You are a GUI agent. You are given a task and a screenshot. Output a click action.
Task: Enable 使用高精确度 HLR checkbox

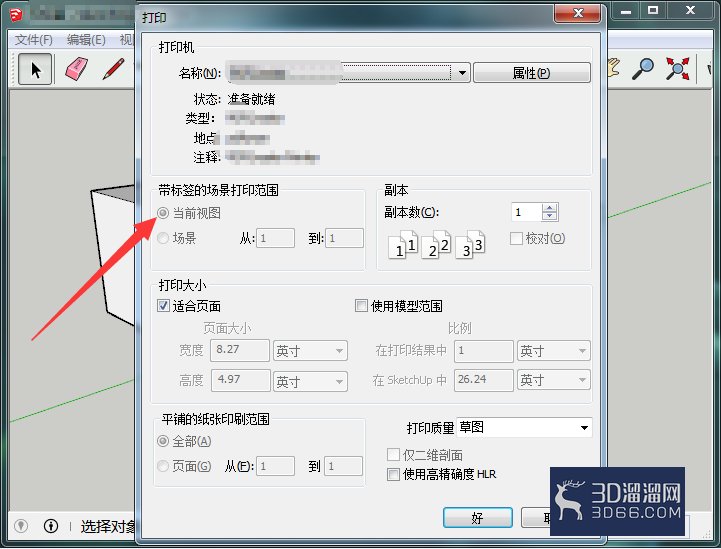(393, 474)
